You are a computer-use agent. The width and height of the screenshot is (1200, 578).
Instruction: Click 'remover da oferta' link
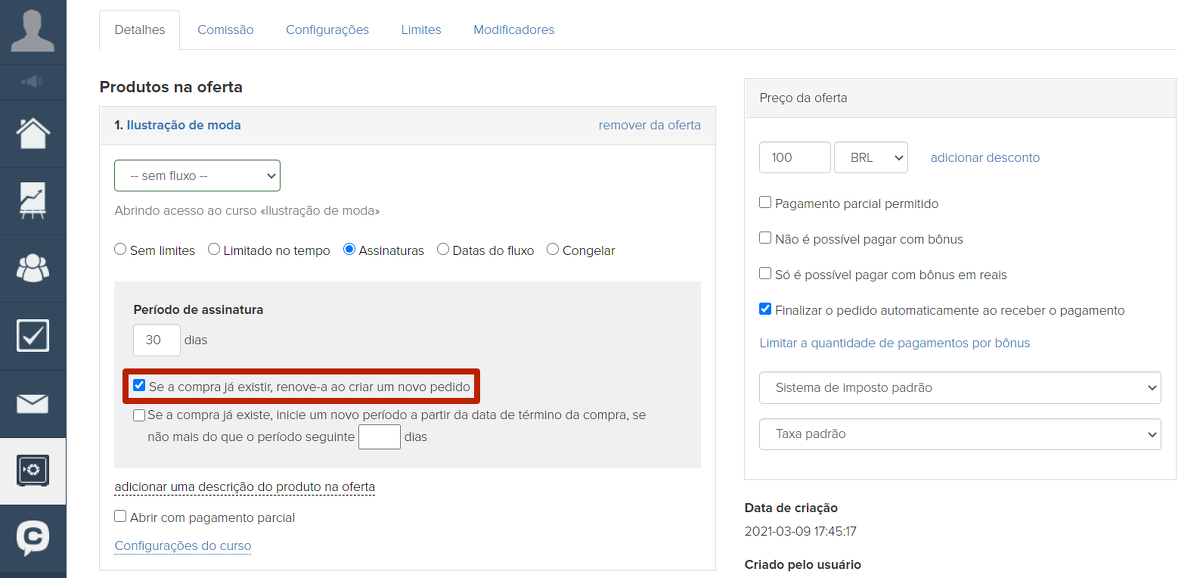pyautogui.click(x=649, y=125)
